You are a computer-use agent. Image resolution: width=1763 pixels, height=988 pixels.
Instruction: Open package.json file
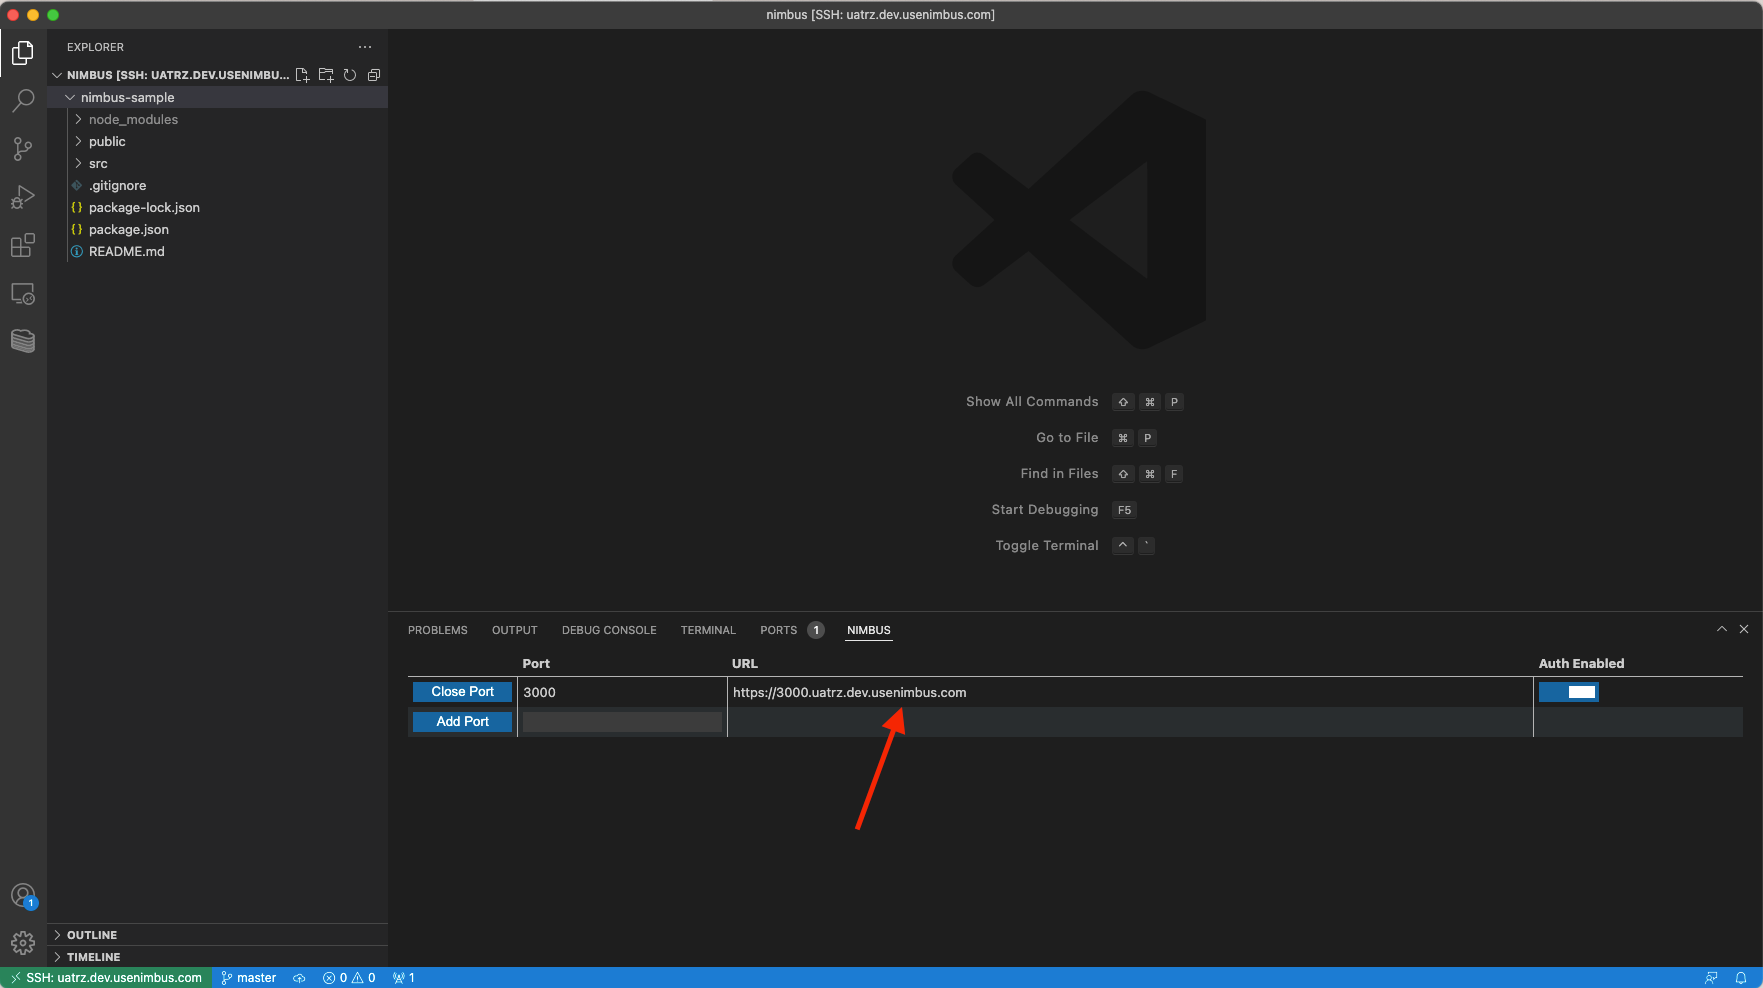(129, 230)
